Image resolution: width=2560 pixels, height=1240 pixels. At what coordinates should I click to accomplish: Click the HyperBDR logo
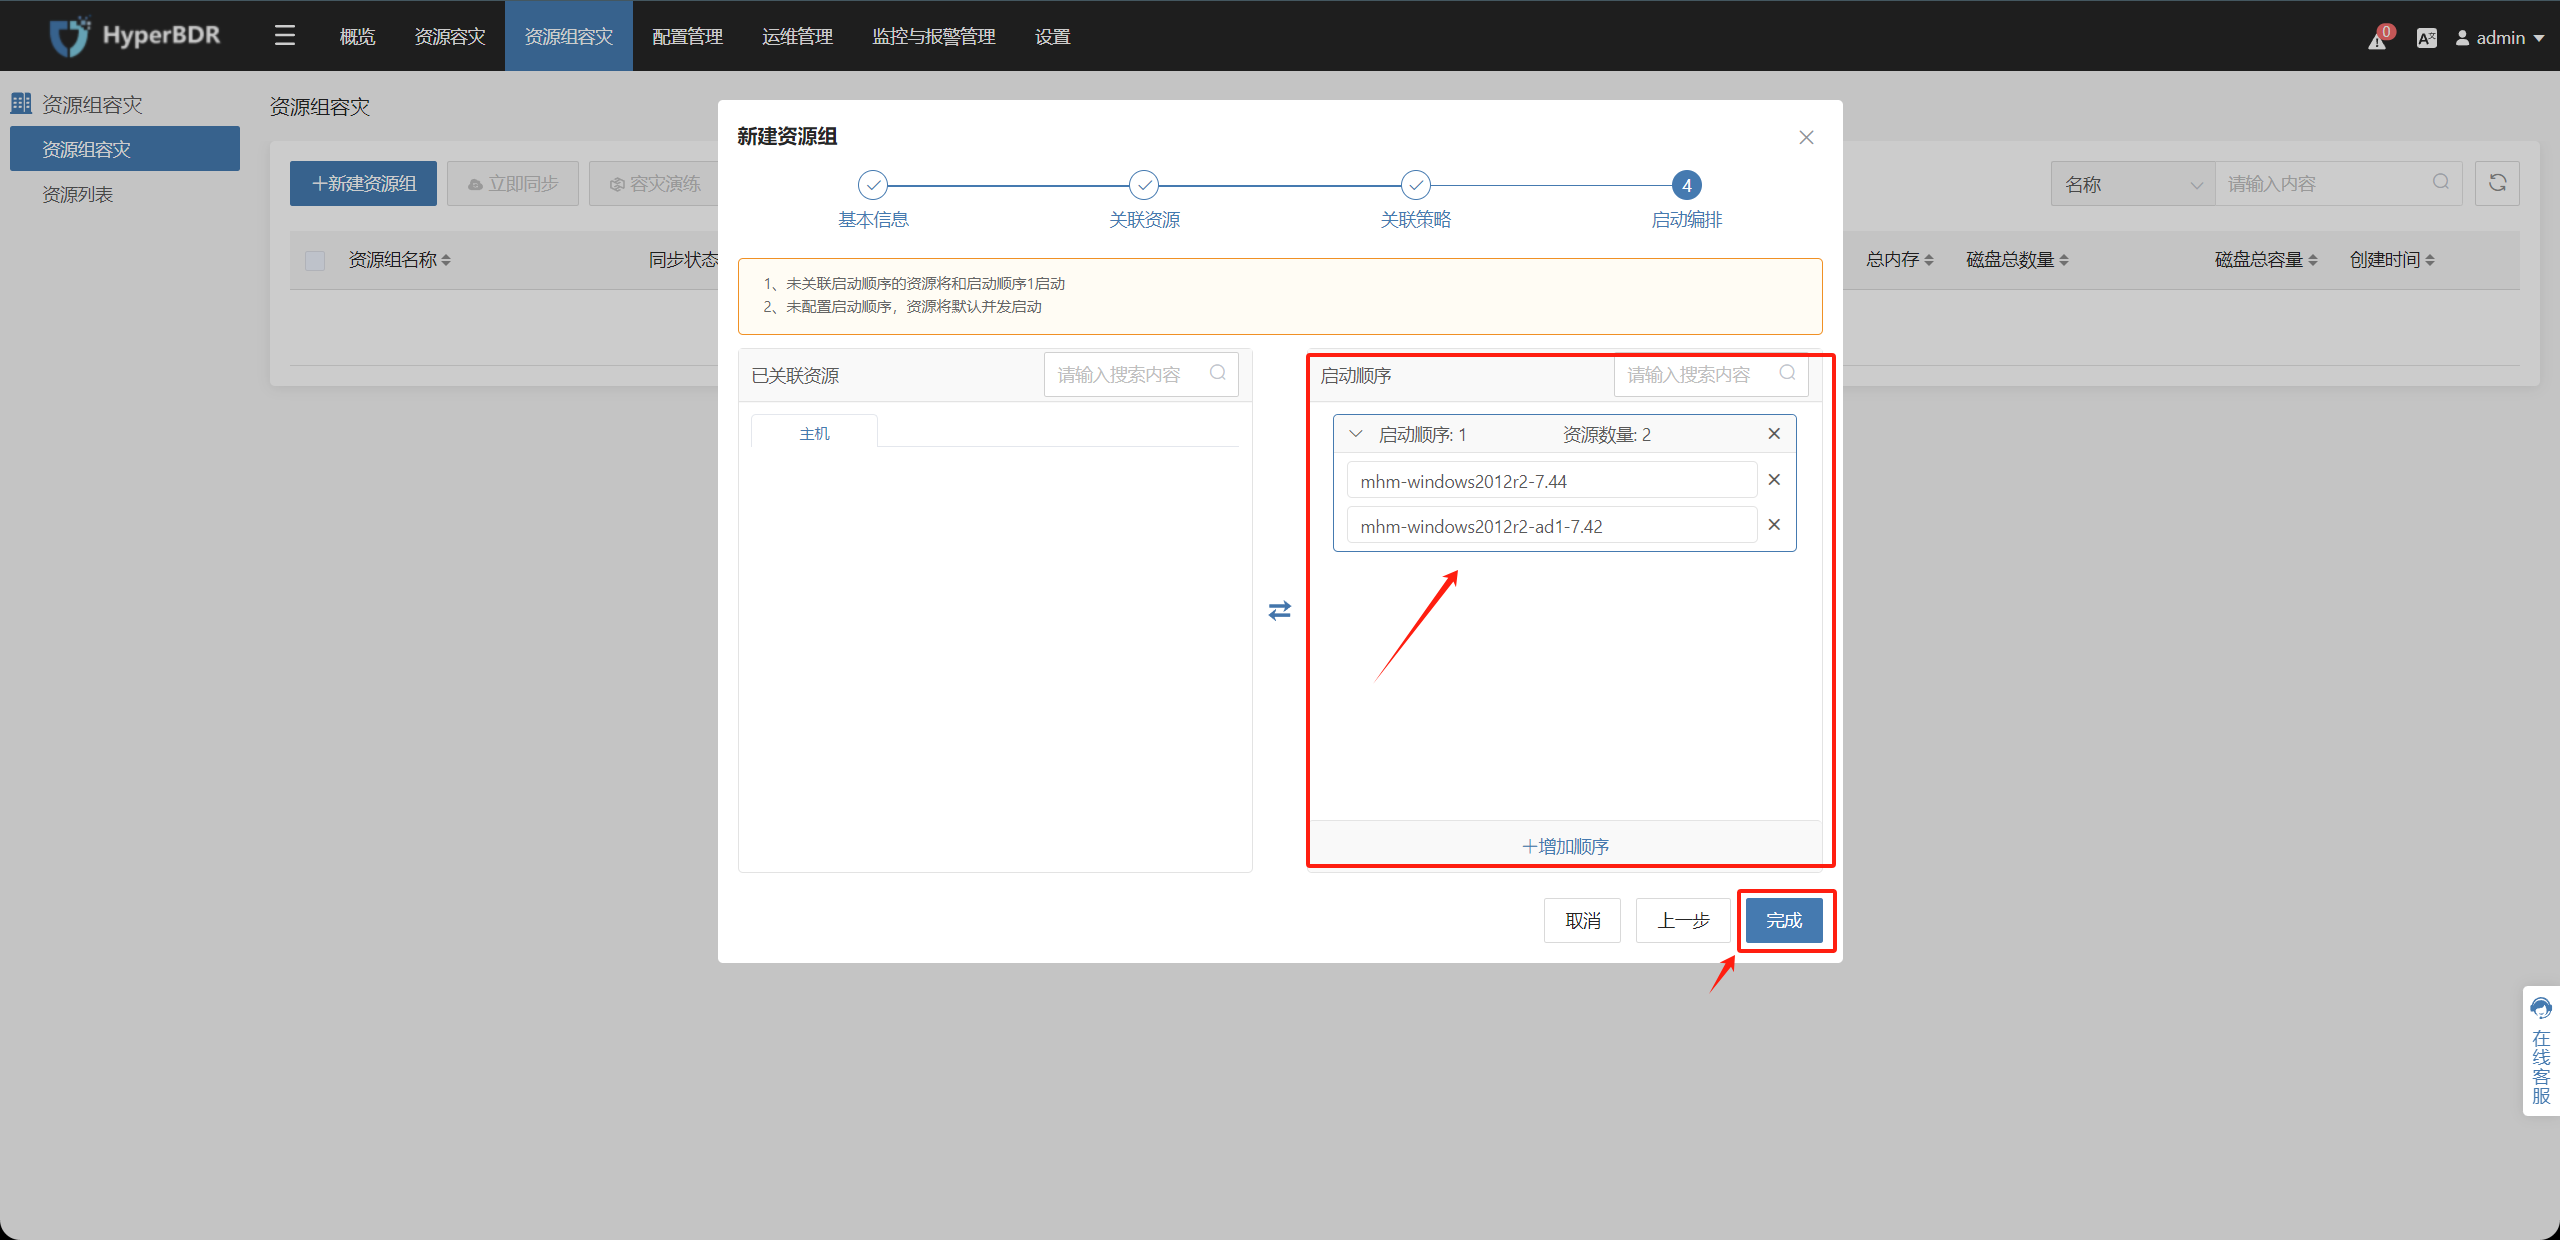pos(136,36)
